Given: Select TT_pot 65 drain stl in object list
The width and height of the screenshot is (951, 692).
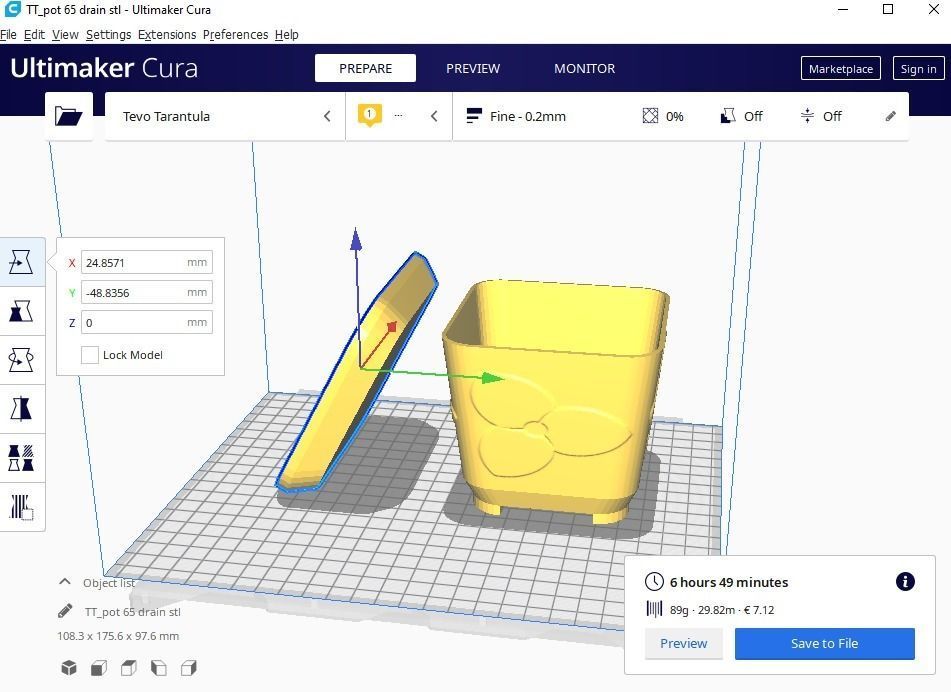Looking at the screenshot, I should point(132,611).
